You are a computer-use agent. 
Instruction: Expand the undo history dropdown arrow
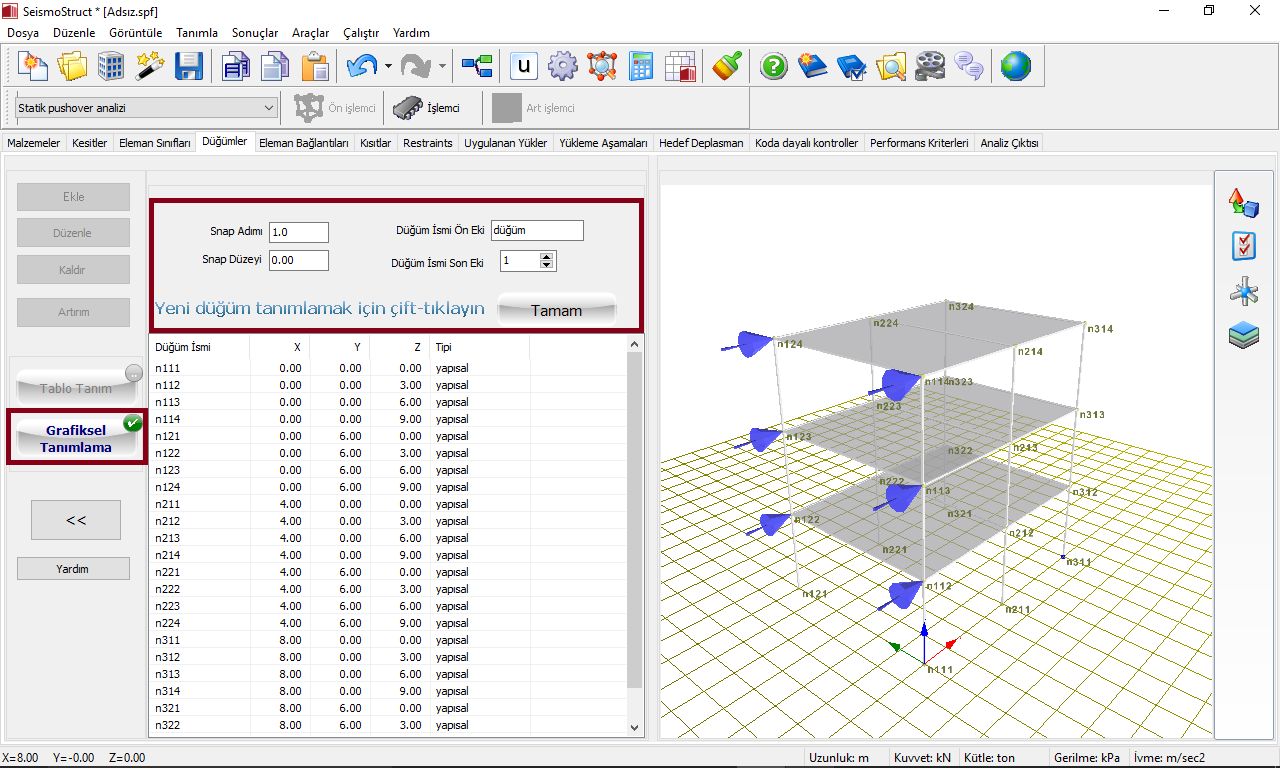coord(388,67)
